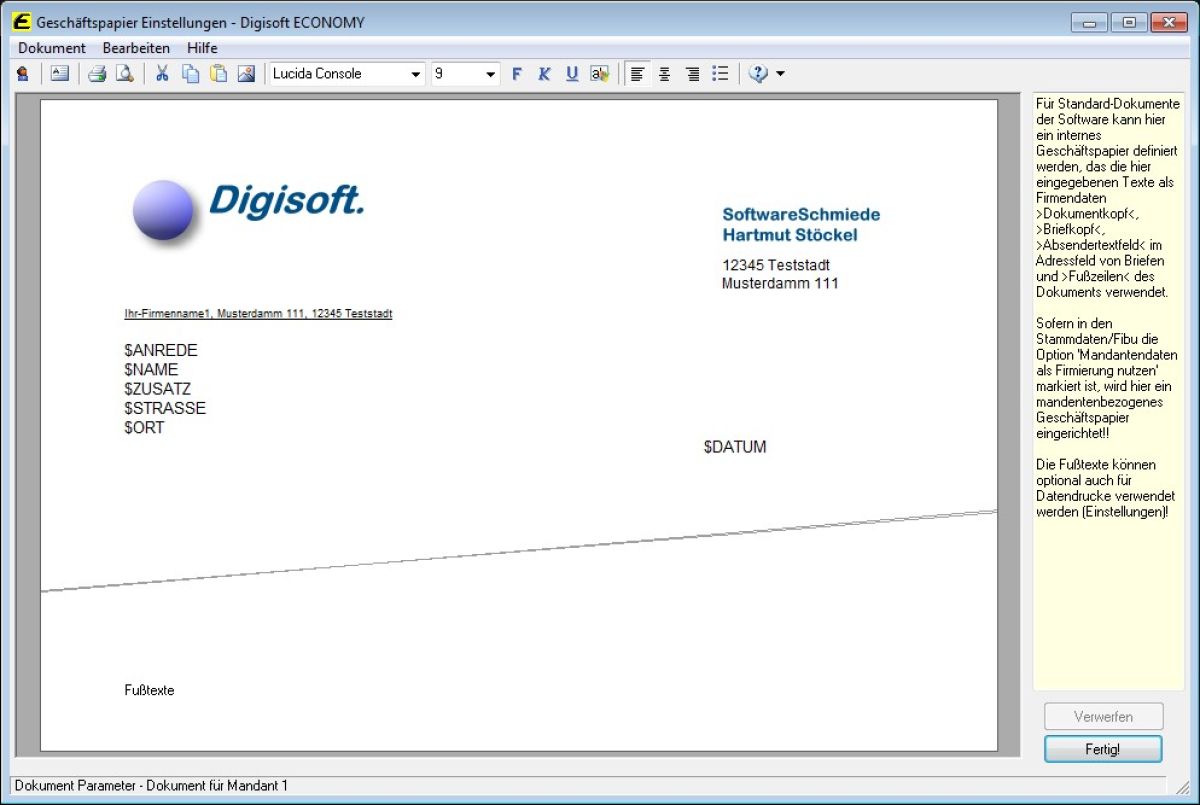Toggle bold formatting (F)
The width and height of the screenshot is (1200, 805).
517,74
